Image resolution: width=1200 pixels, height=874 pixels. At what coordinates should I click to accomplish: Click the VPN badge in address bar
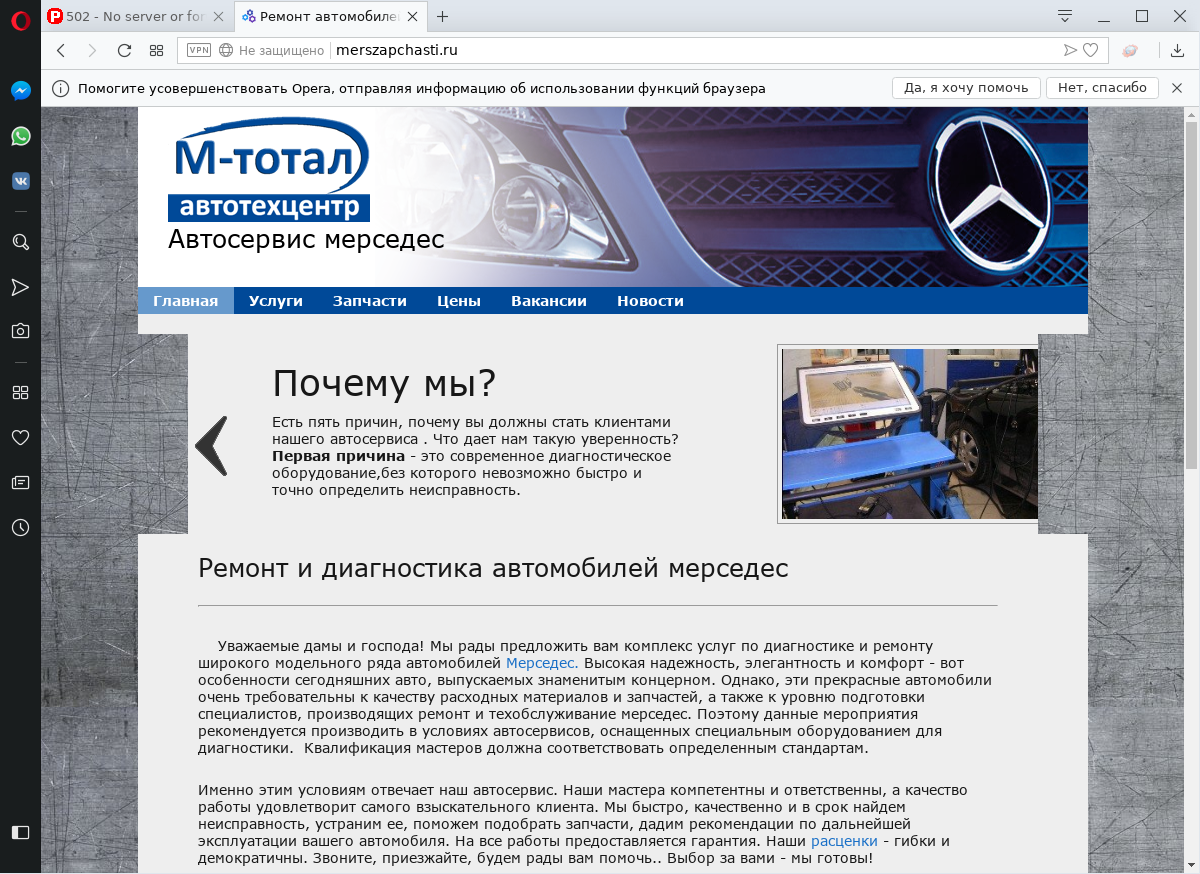199,50
